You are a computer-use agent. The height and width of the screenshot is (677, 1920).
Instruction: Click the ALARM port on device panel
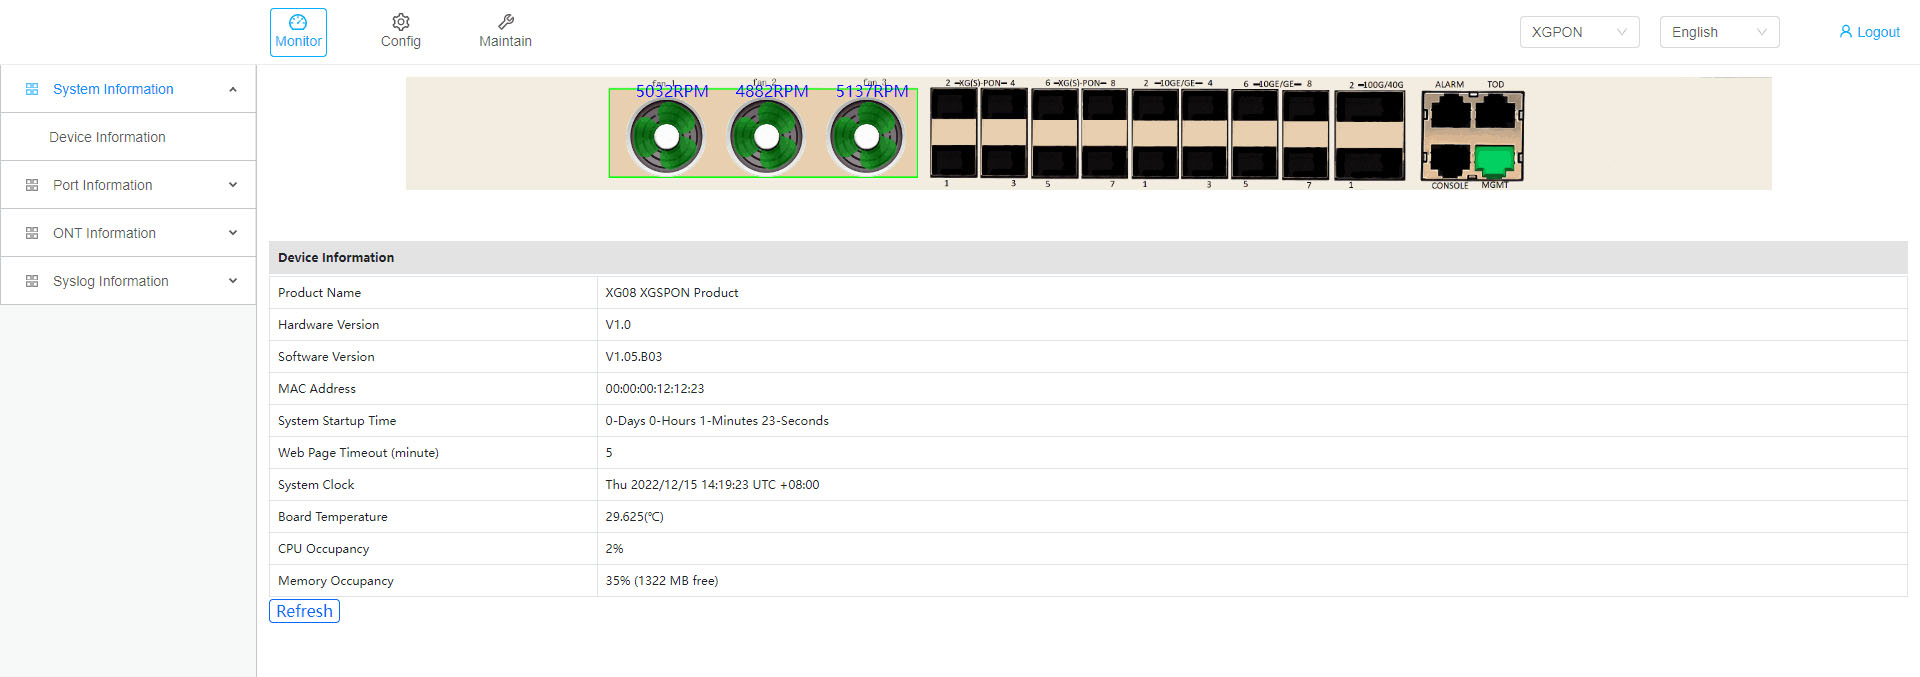(1449, 110)
